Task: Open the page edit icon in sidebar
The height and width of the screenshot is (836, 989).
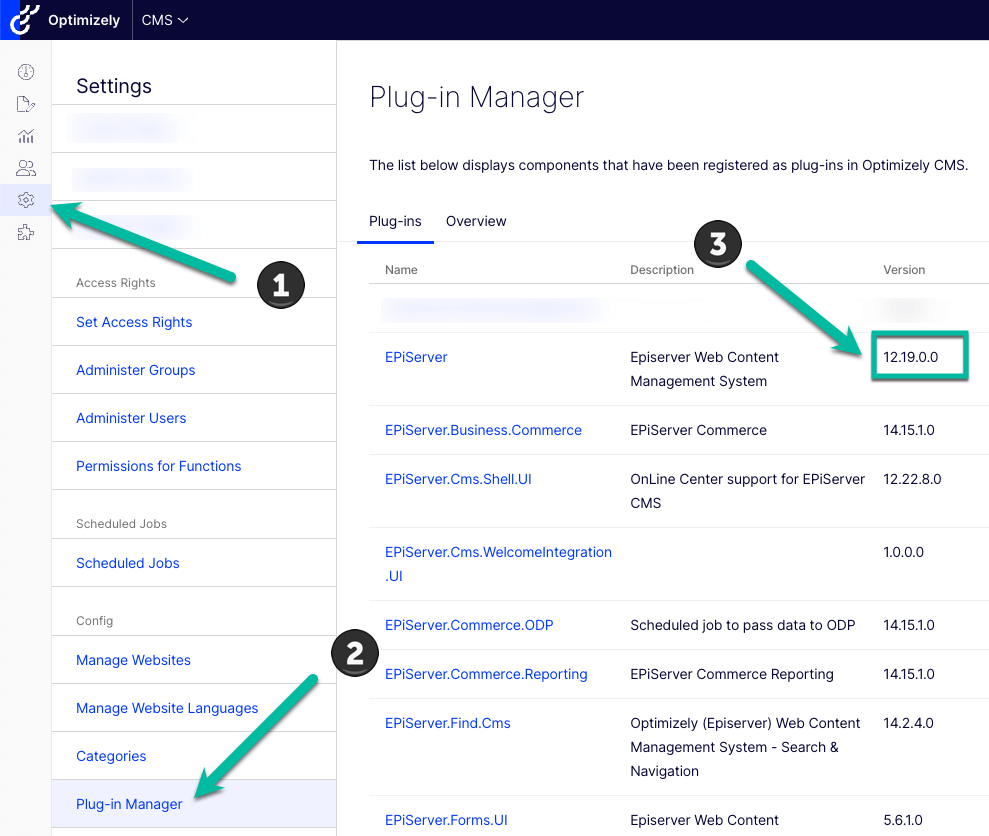Action: click(26, 104)
